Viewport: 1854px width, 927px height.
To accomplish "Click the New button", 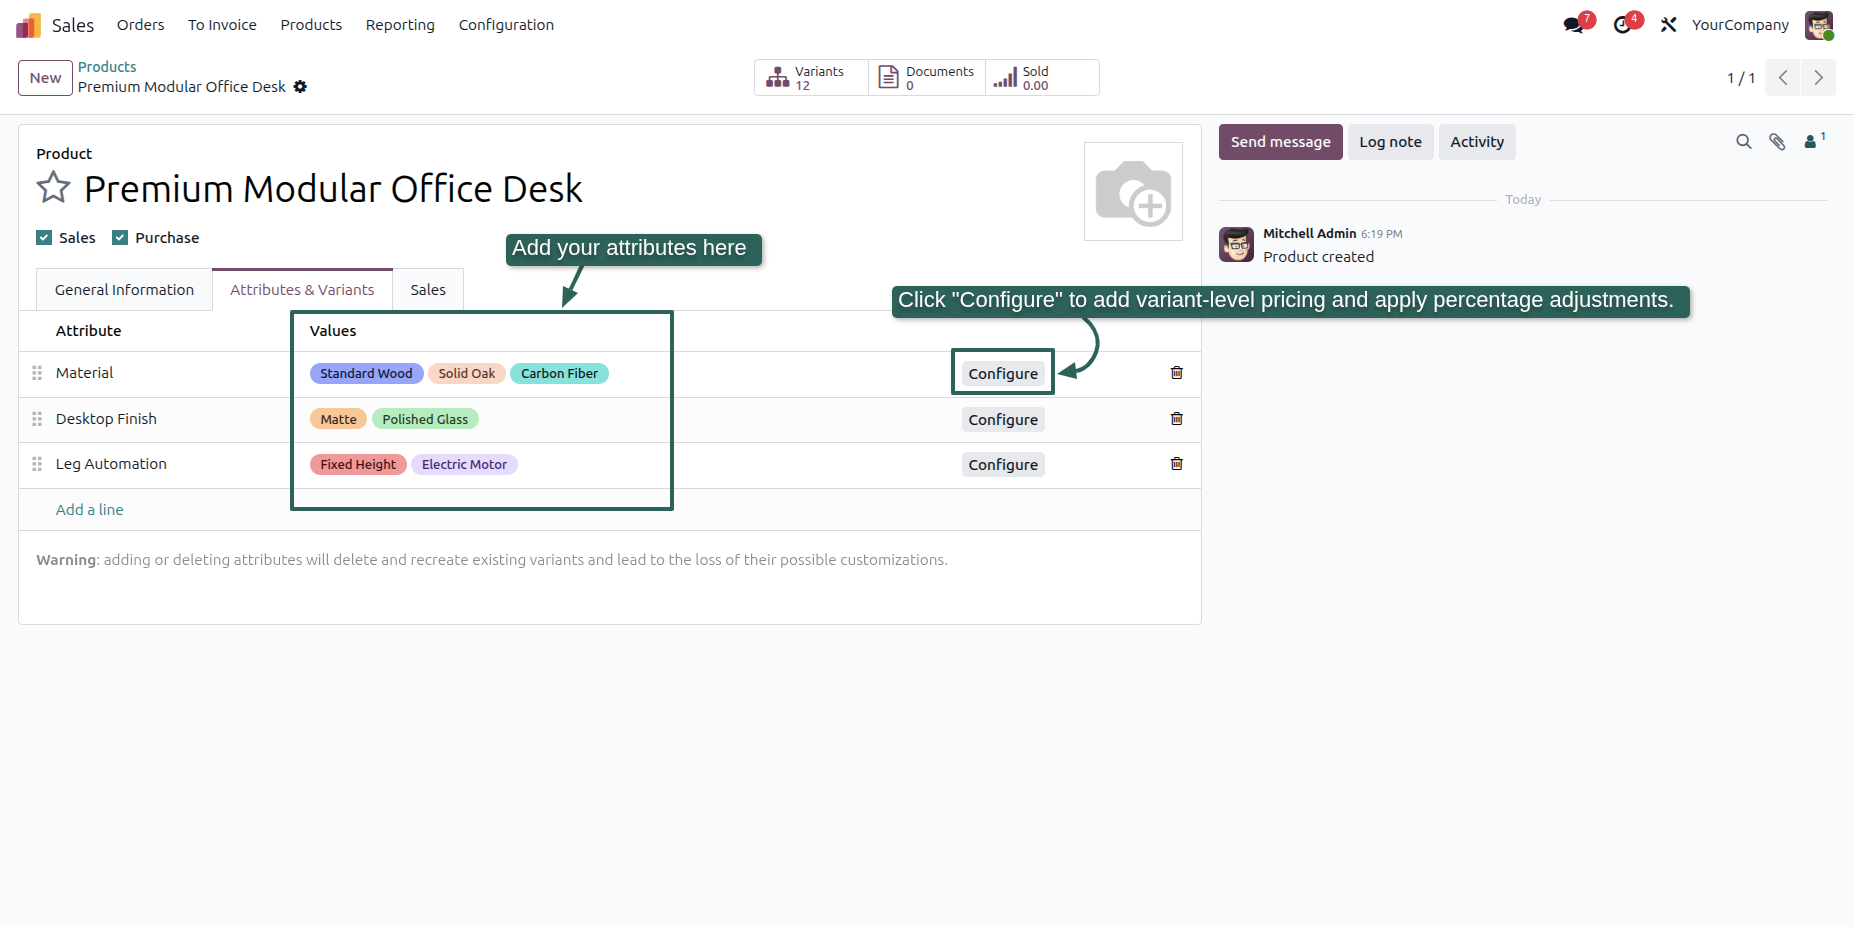I will point(45,78).
